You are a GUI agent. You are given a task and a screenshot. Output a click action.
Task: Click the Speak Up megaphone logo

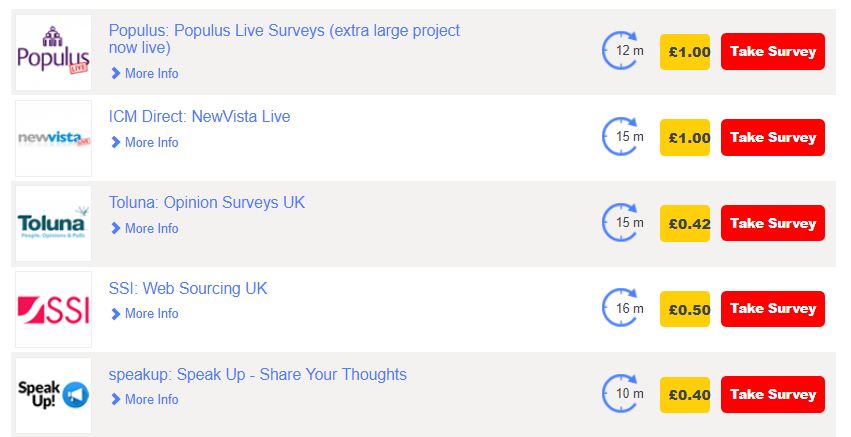click(x=53, y=395)
